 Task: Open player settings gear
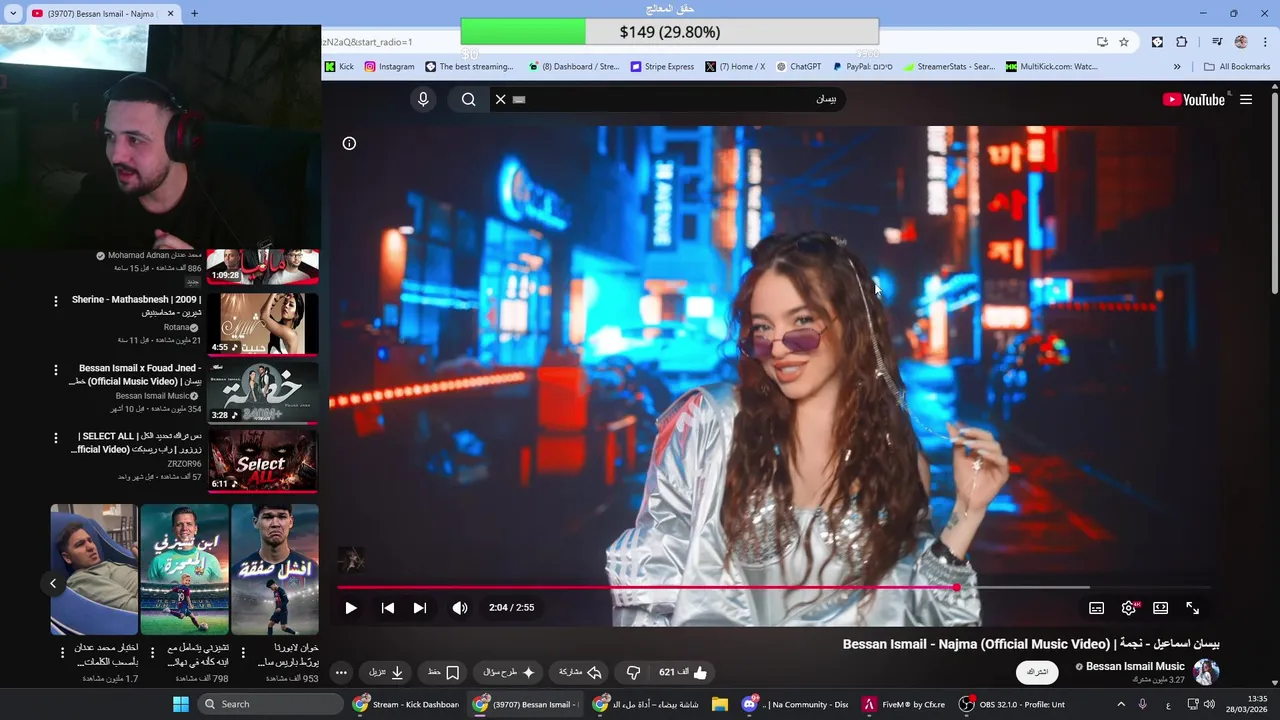1129,608
